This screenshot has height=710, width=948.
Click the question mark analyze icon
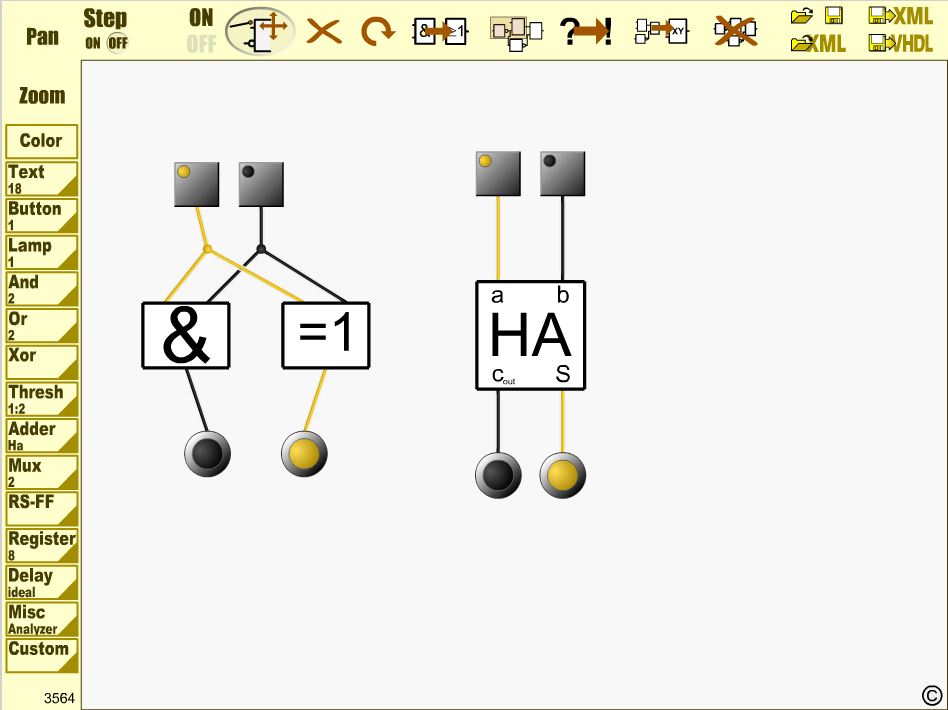coord(587,31)
